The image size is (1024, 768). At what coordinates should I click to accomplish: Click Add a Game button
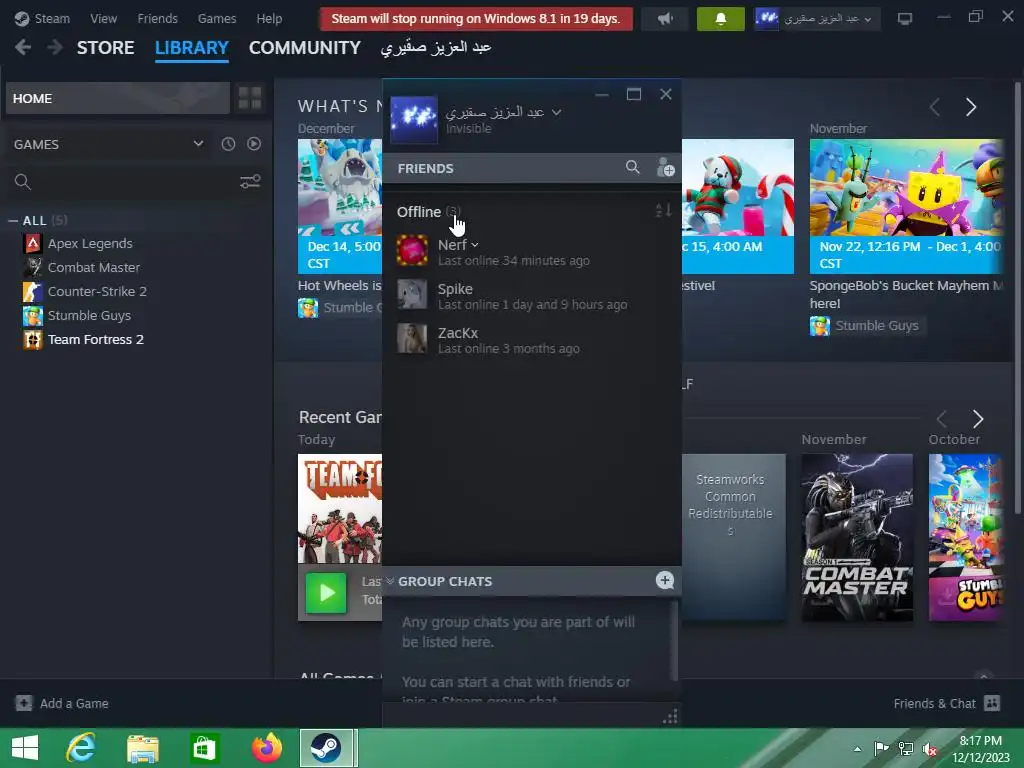point(62,703)
